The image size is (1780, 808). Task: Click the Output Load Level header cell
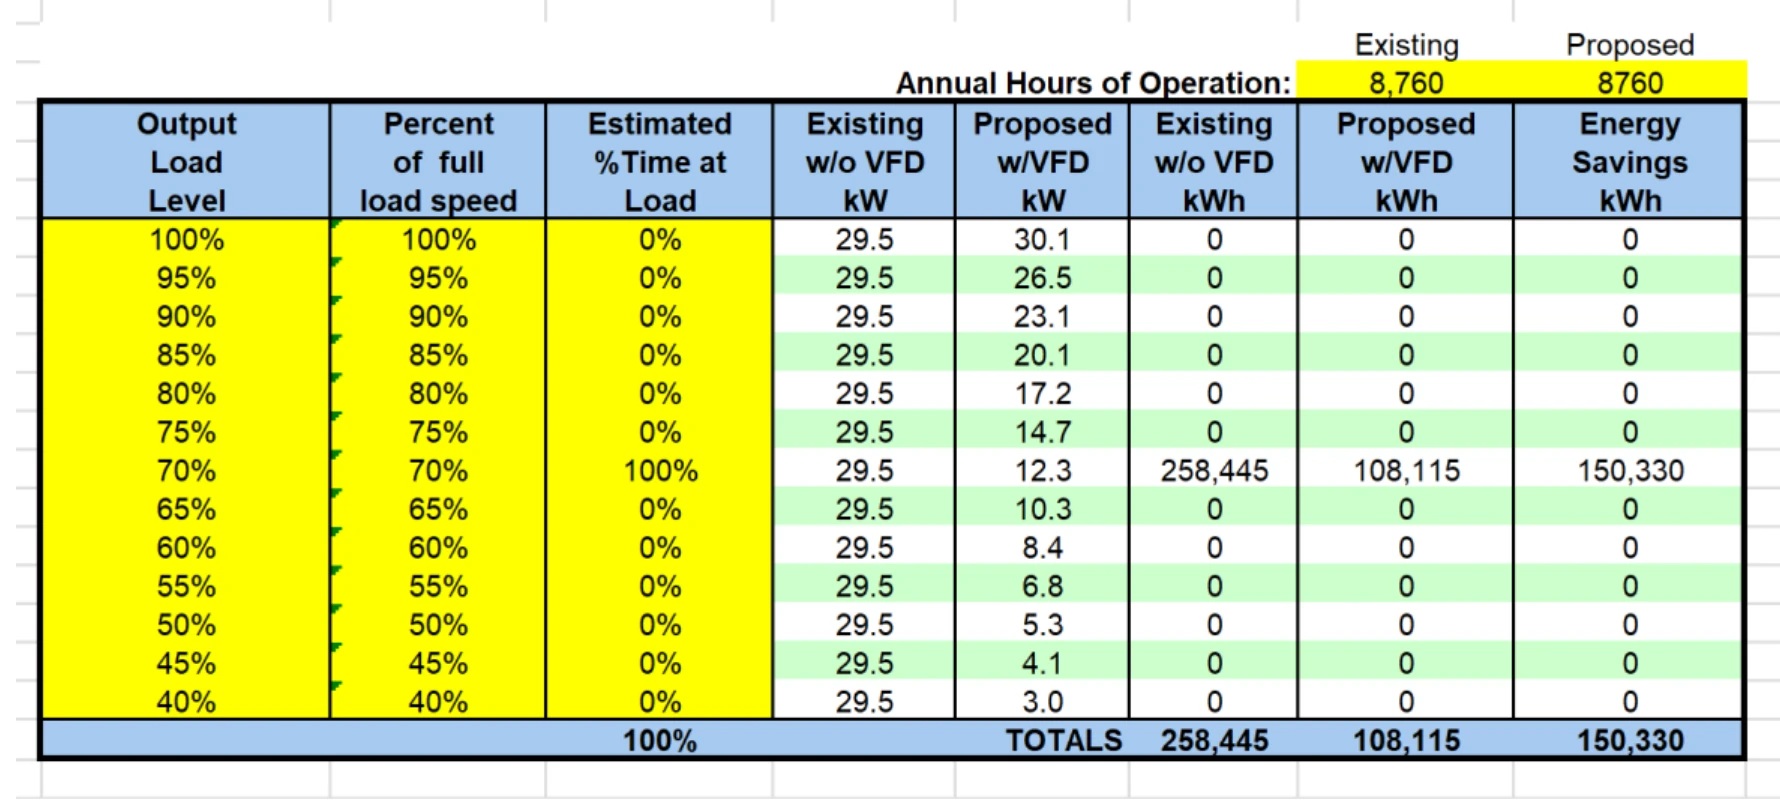coord(186,161)
